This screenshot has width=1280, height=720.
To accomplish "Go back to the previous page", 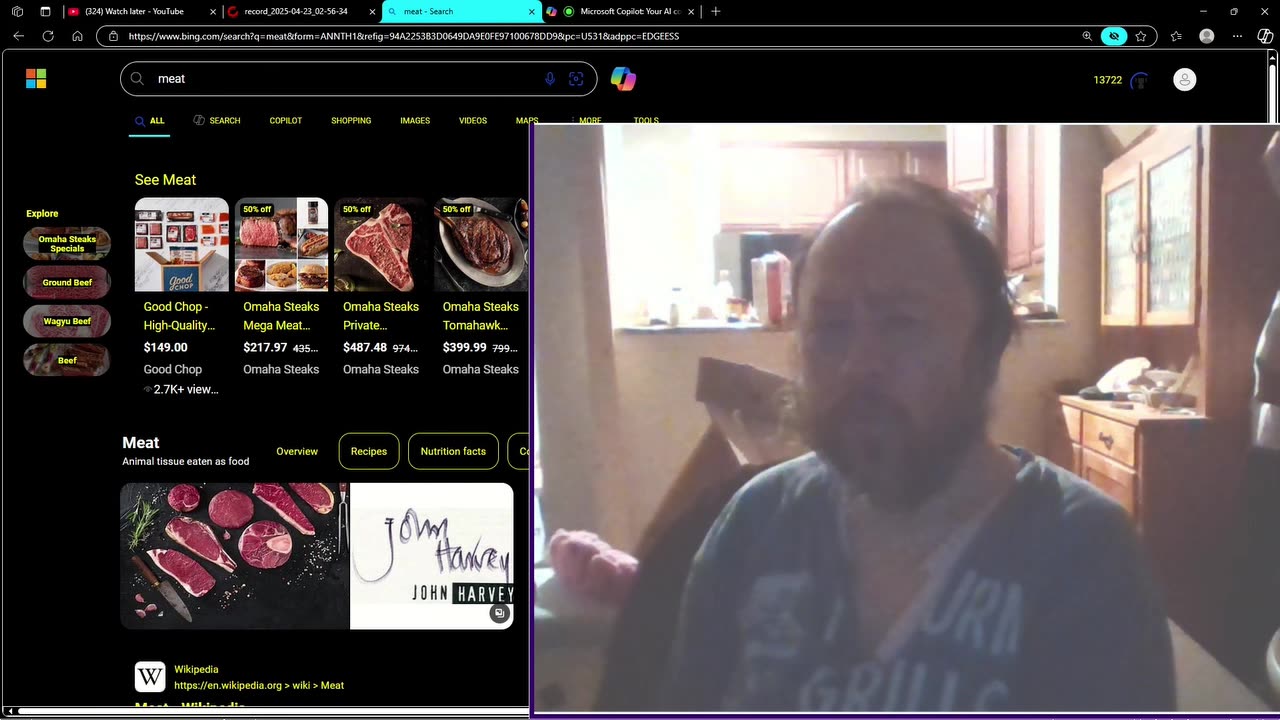I will pos(18,36).
